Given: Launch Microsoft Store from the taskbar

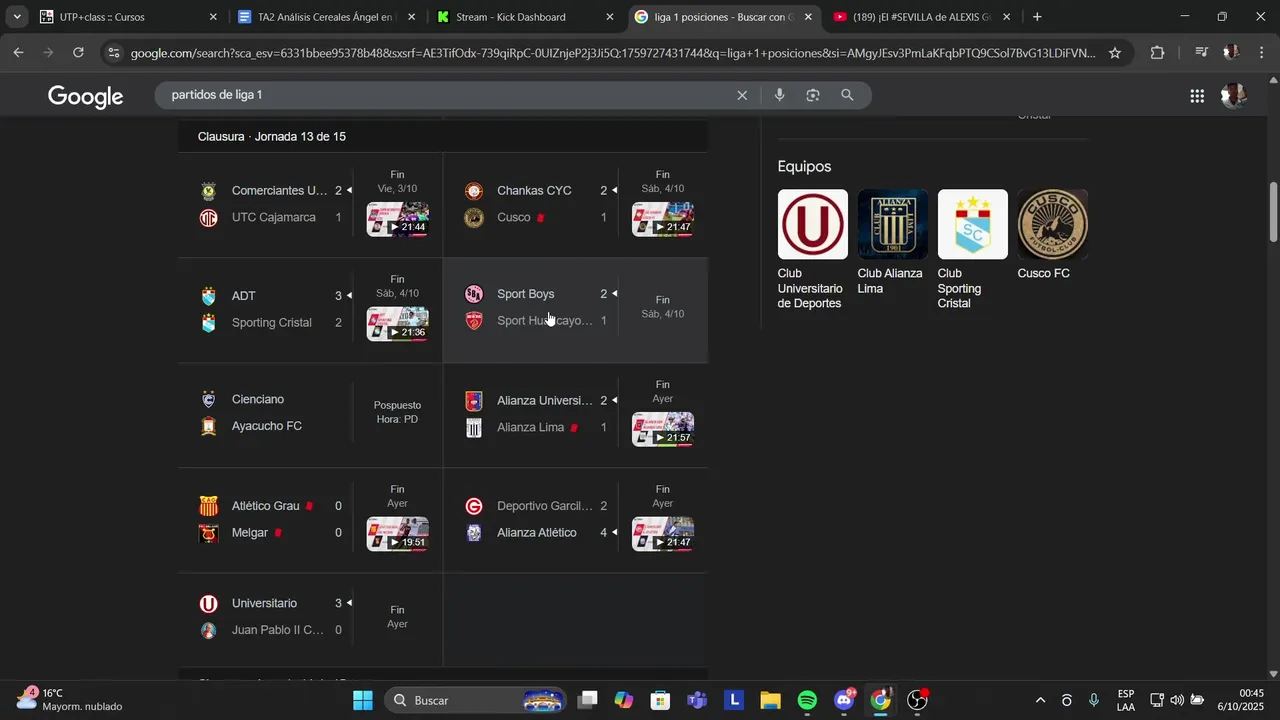Looking at the screenshot, I should 660,700.
